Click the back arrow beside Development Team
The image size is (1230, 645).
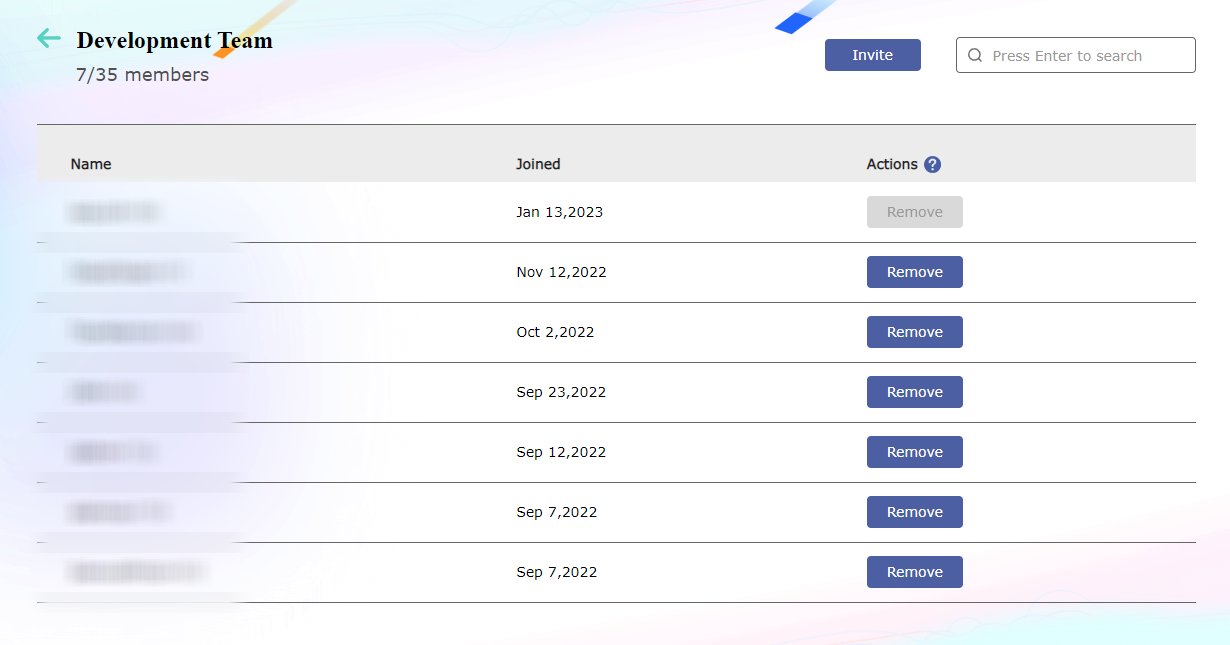[x=48, y=39]
